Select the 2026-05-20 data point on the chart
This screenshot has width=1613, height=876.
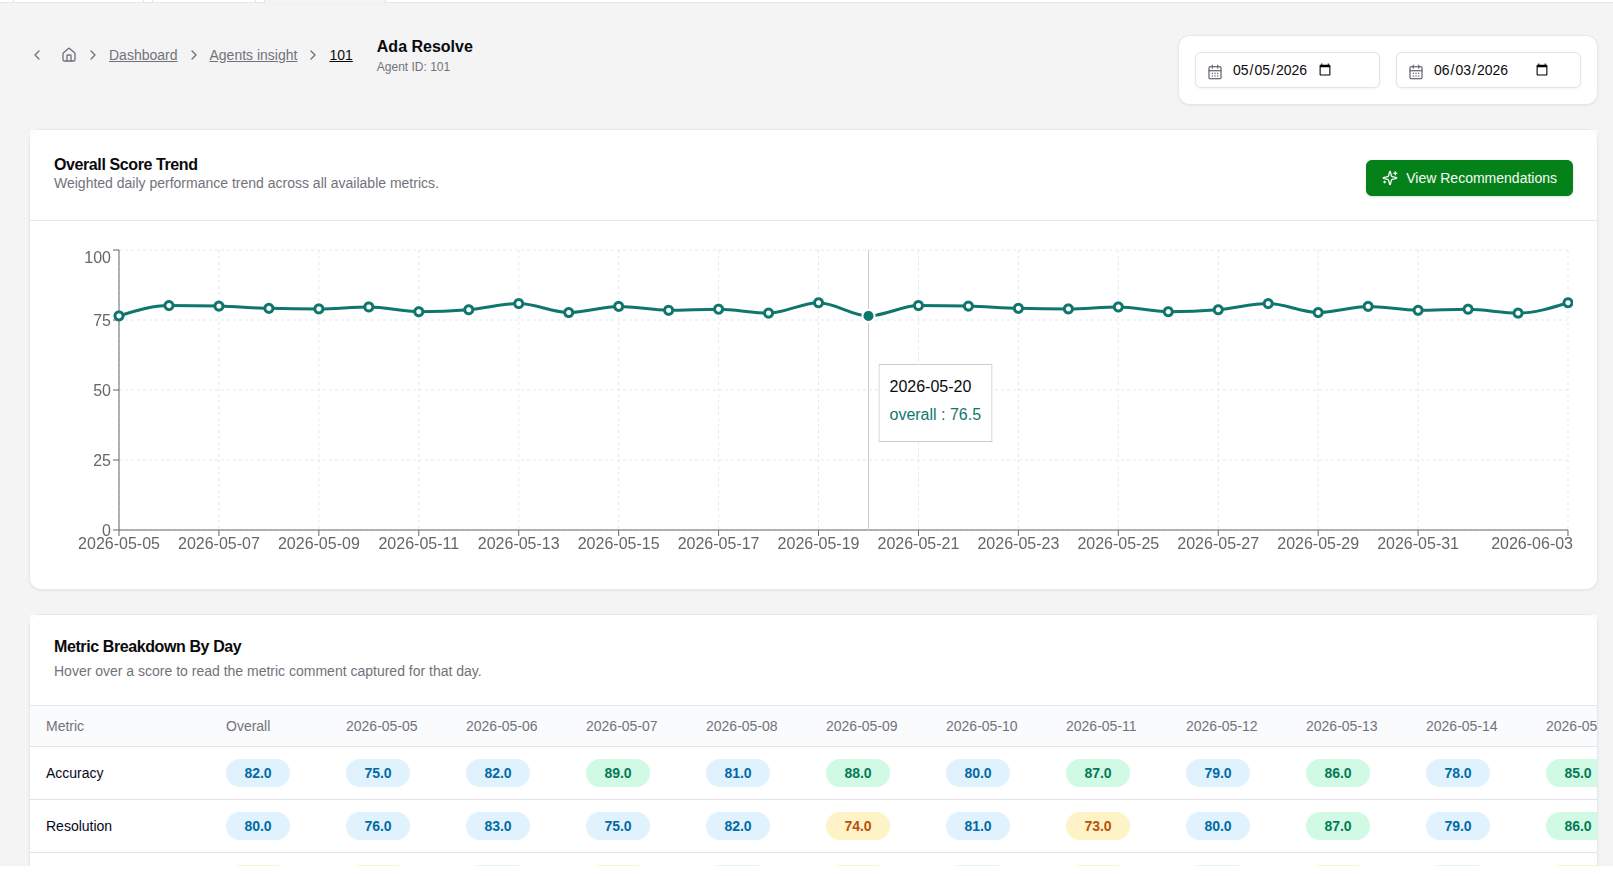(868, 316)
